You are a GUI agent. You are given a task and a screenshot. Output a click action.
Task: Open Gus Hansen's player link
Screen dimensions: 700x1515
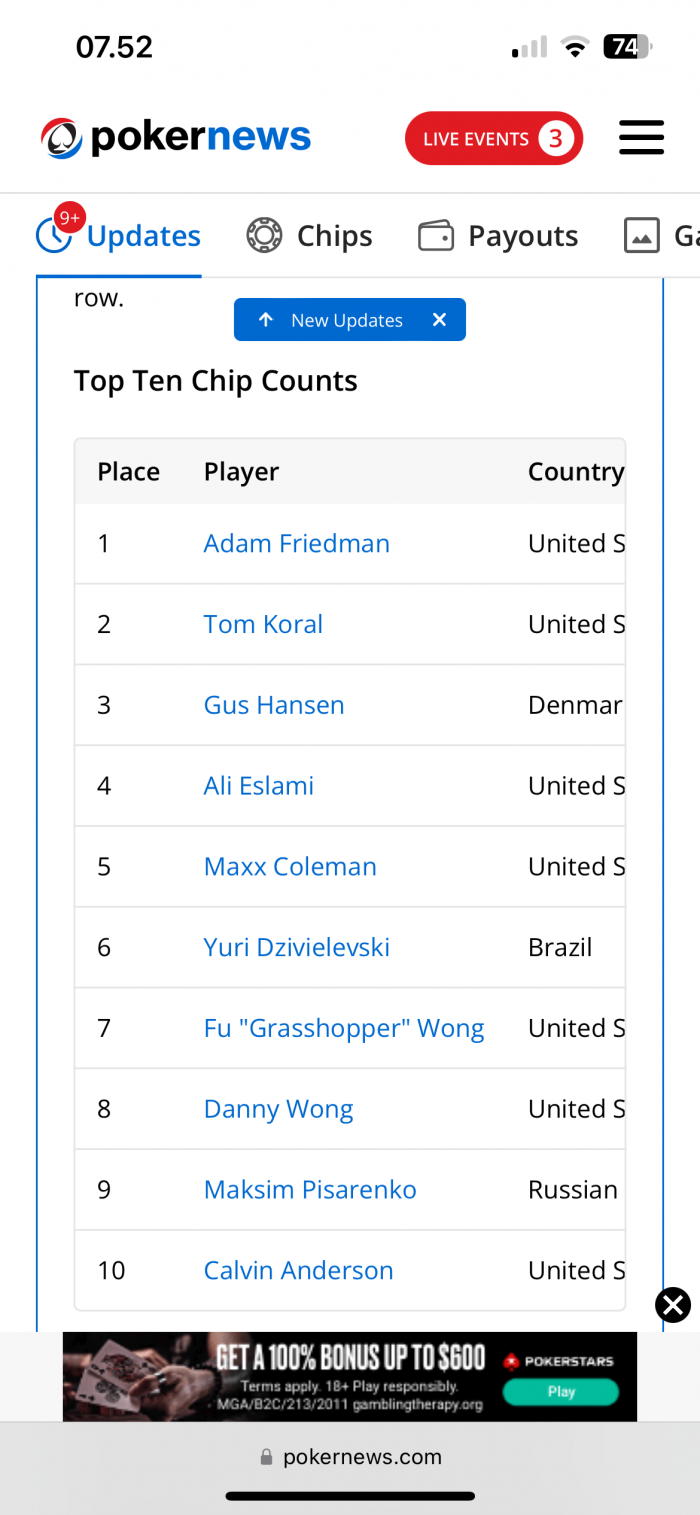coord(274,705)
